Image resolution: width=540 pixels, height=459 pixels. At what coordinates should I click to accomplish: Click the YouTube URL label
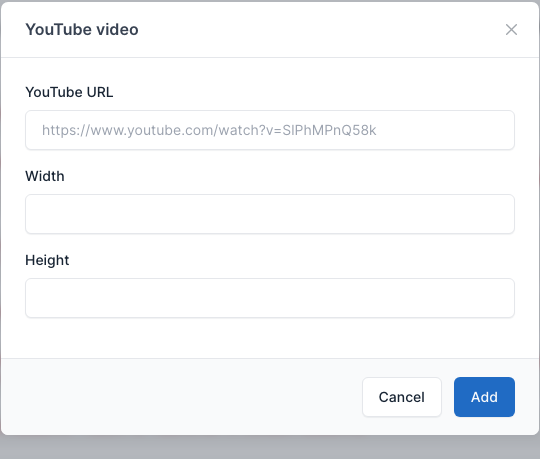(x=69, y=92)
